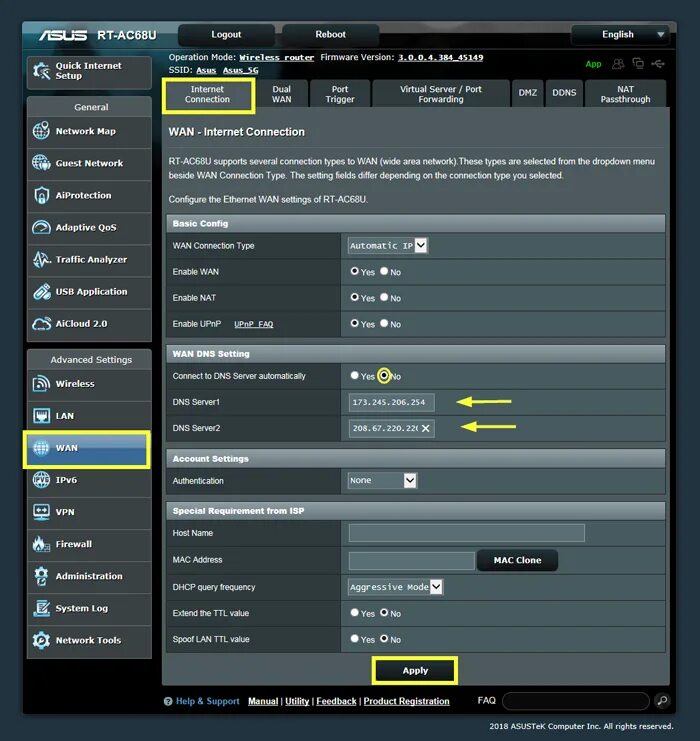Screen dimensions: 700x741
Task: Click the Logout button
Action: point(226,34)
